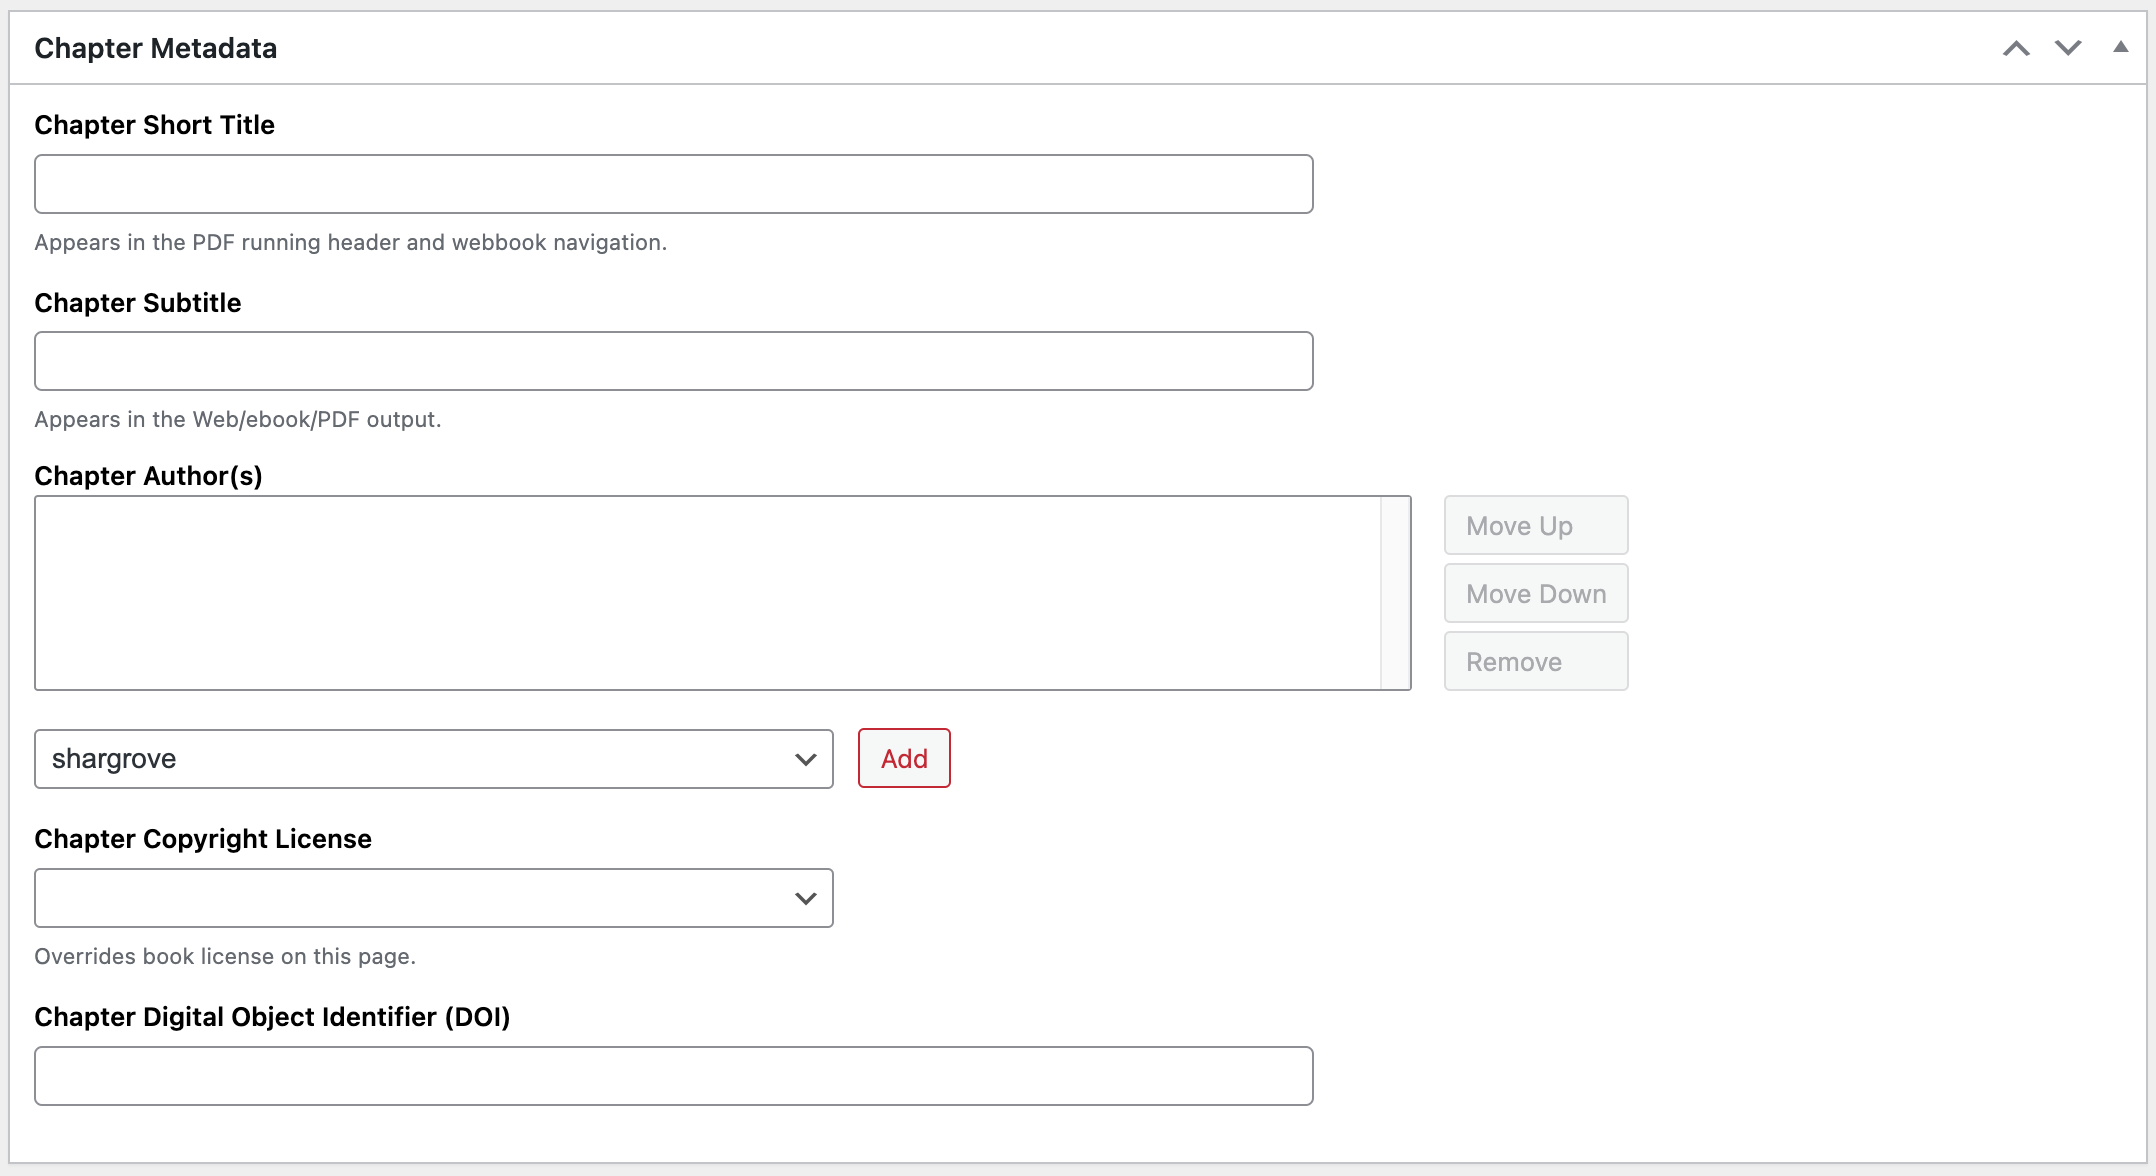2156x1176 pixels.
Task: Click the chevron arrow on the license select
Action: [x=805, y=898]
